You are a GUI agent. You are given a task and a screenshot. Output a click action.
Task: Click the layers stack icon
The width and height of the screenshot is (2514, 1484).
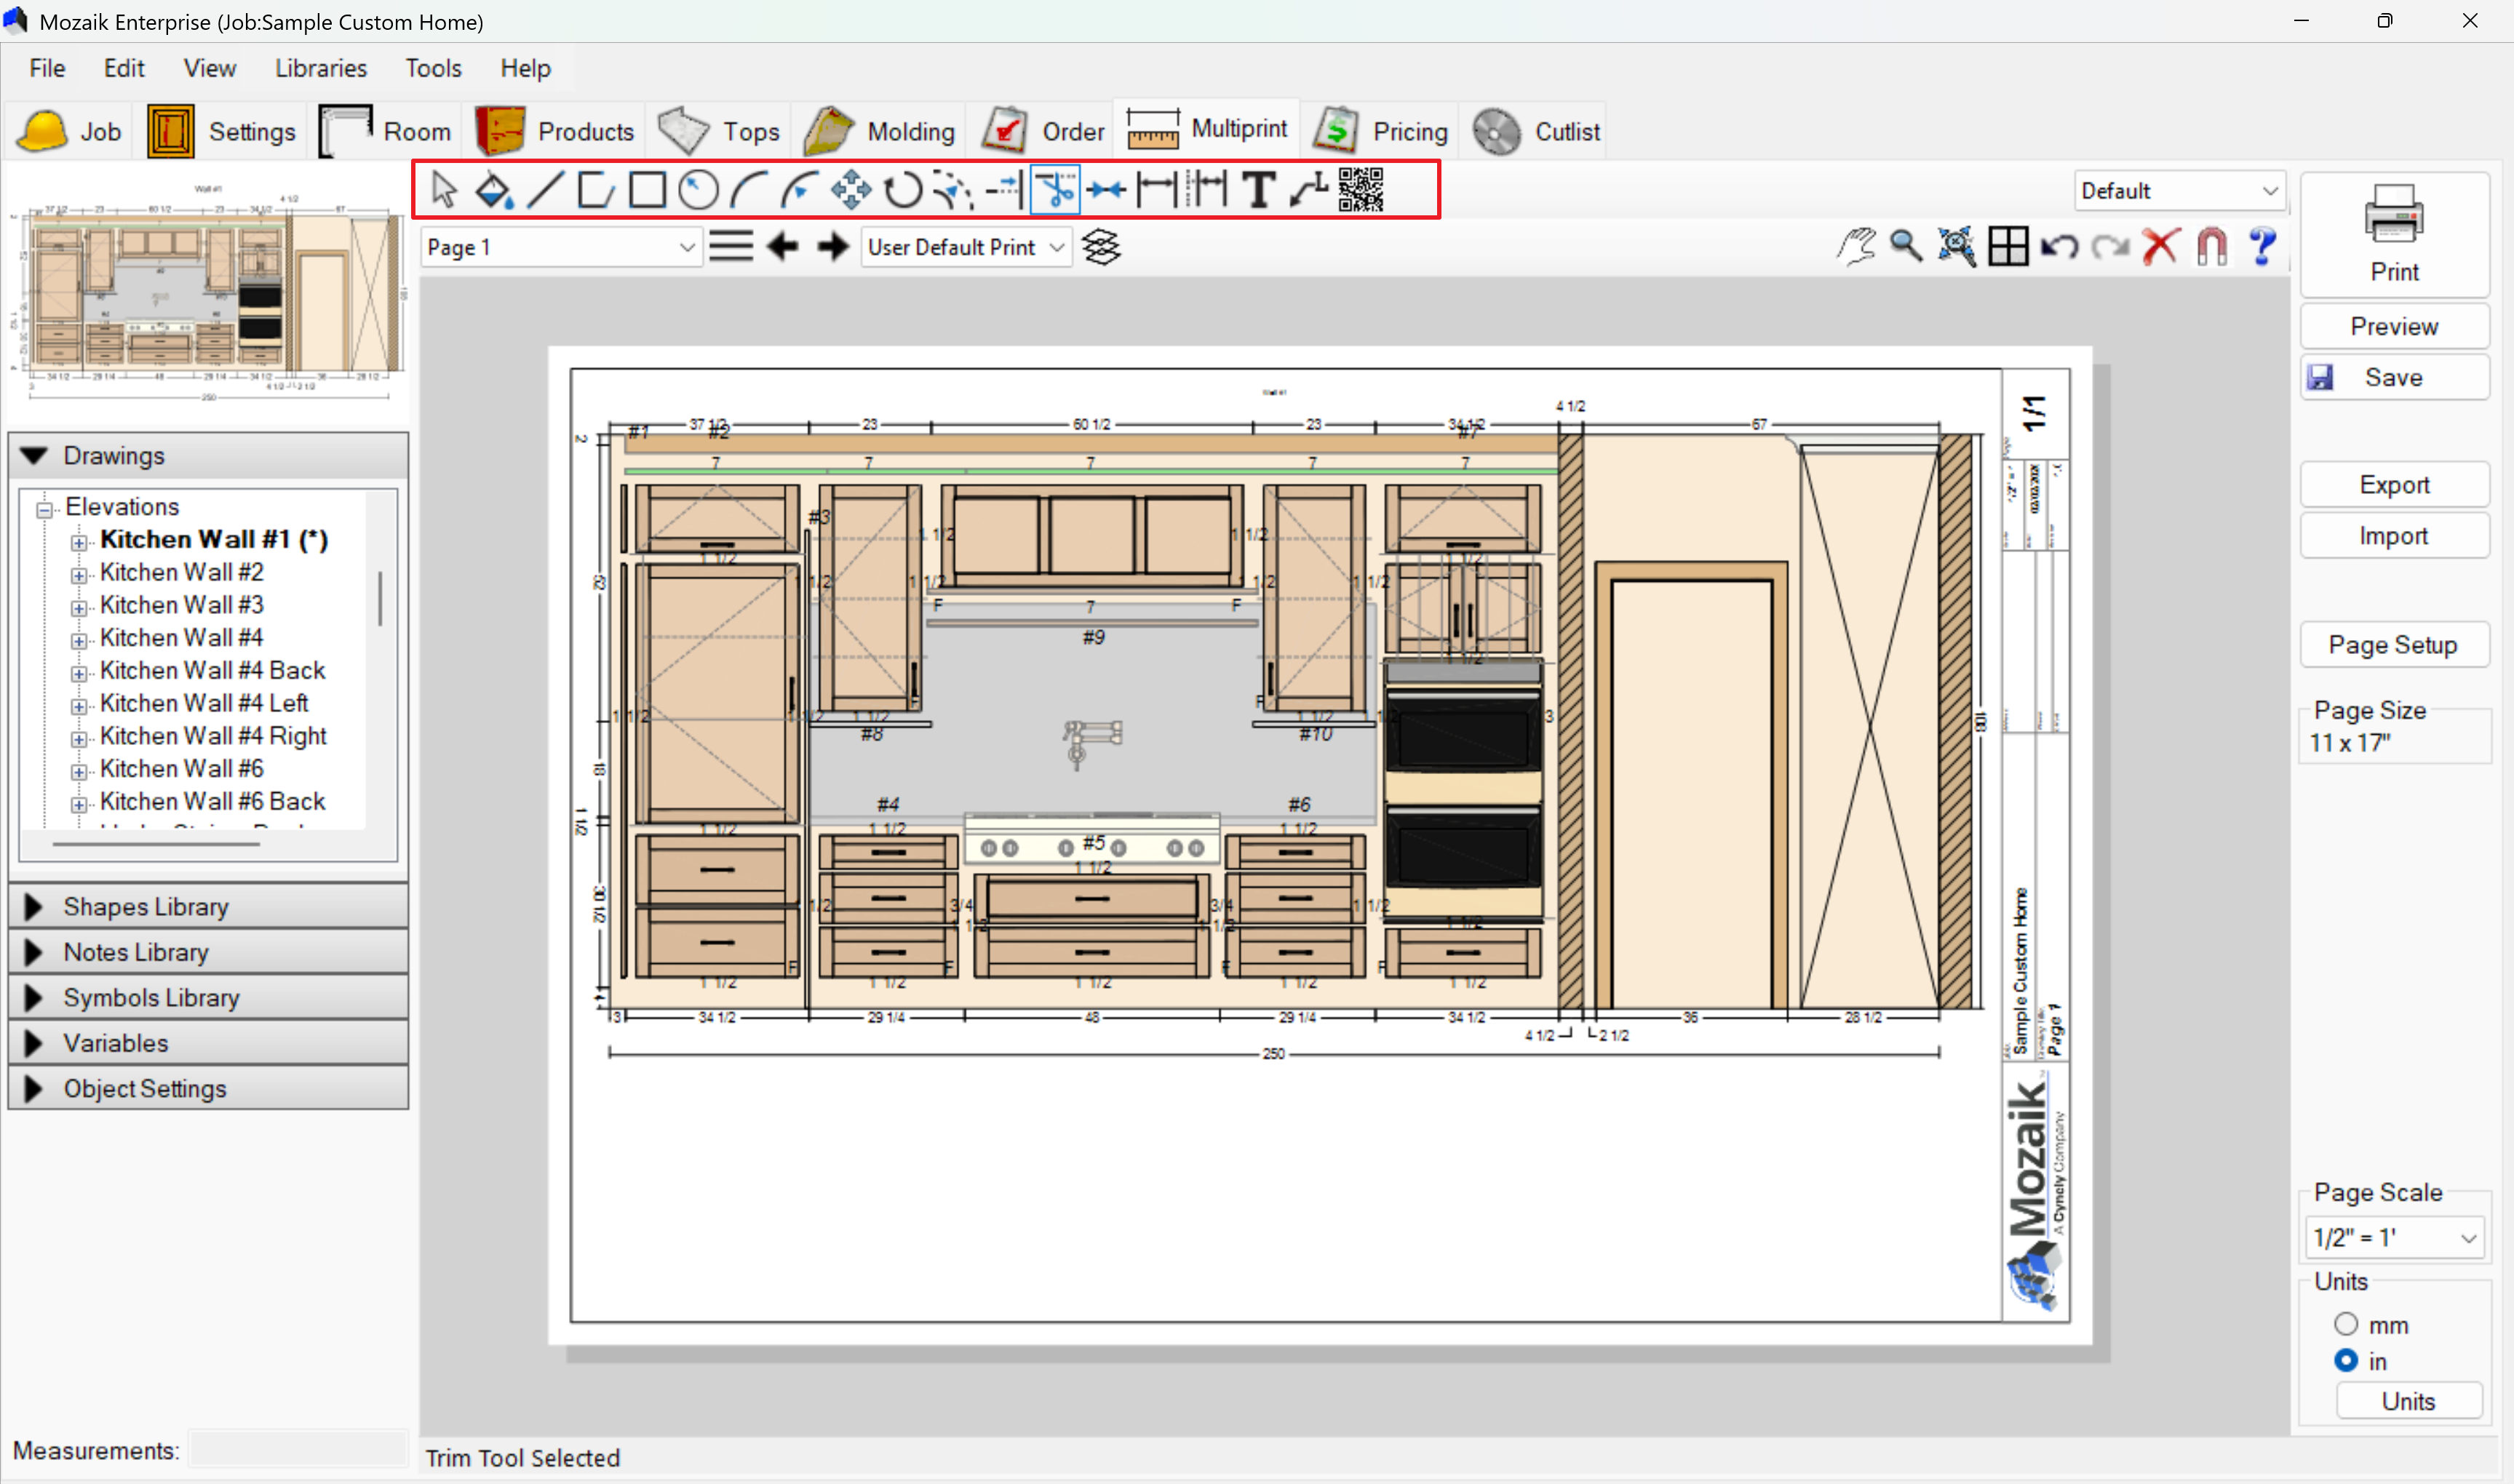1101,247
